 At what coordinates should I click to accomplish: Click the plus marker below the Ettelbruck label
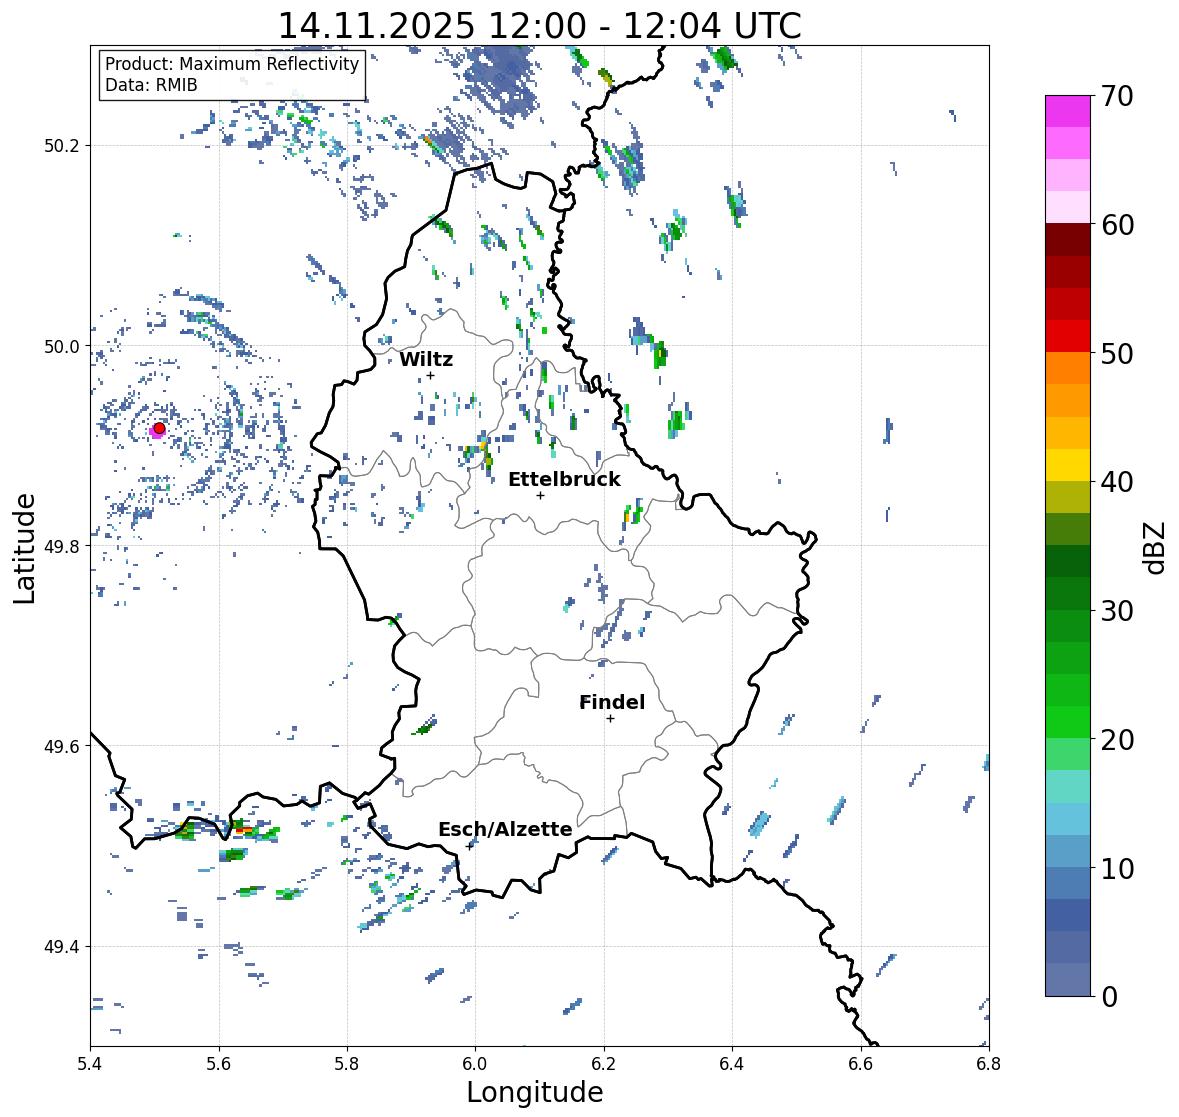coord(540,495)
